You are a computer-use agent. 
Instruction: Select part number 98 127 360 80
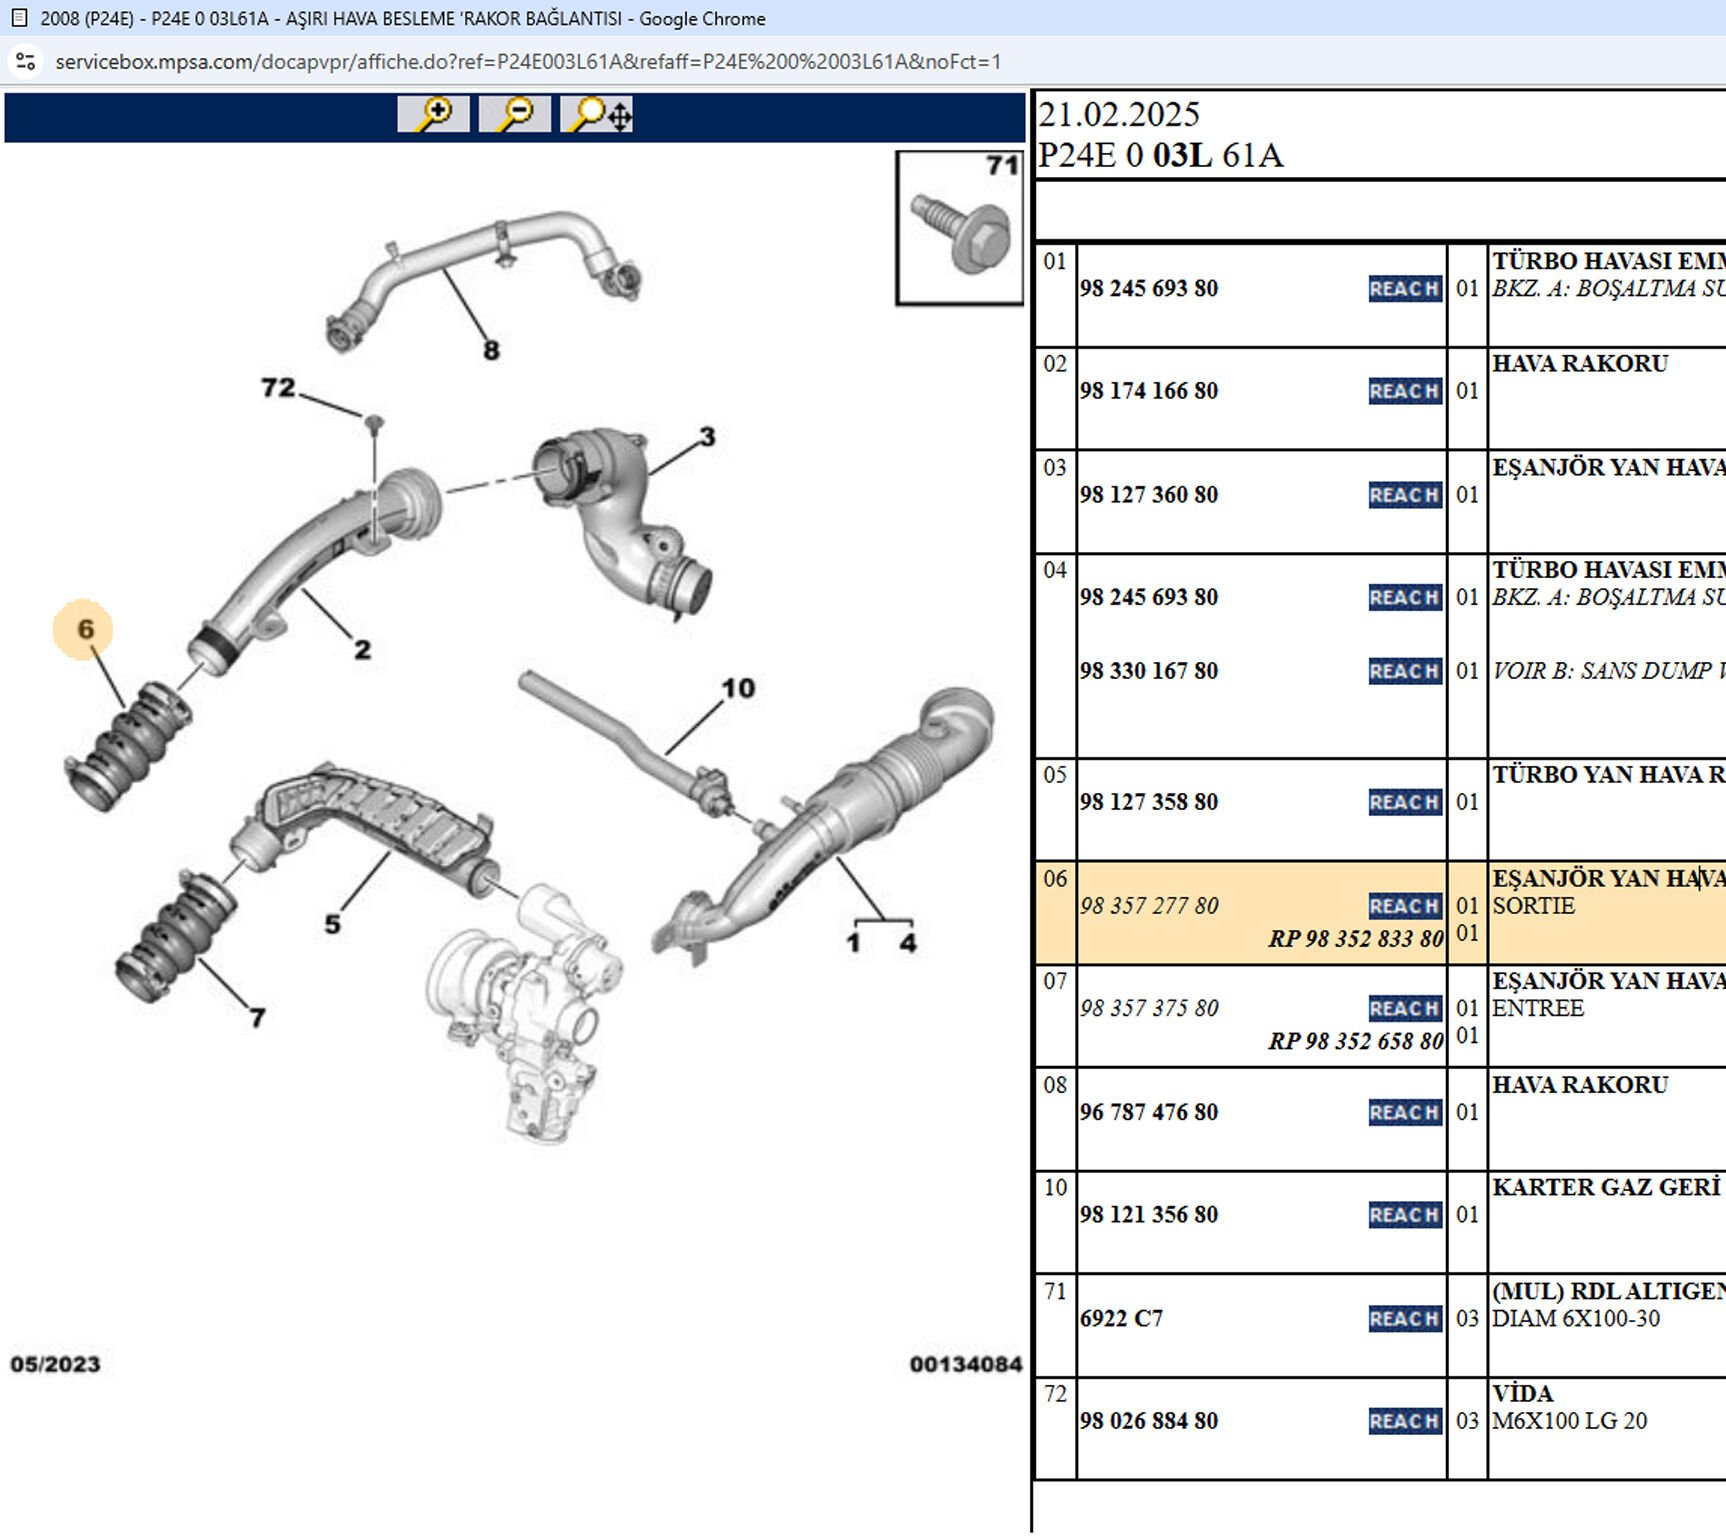click(1148, 495)
